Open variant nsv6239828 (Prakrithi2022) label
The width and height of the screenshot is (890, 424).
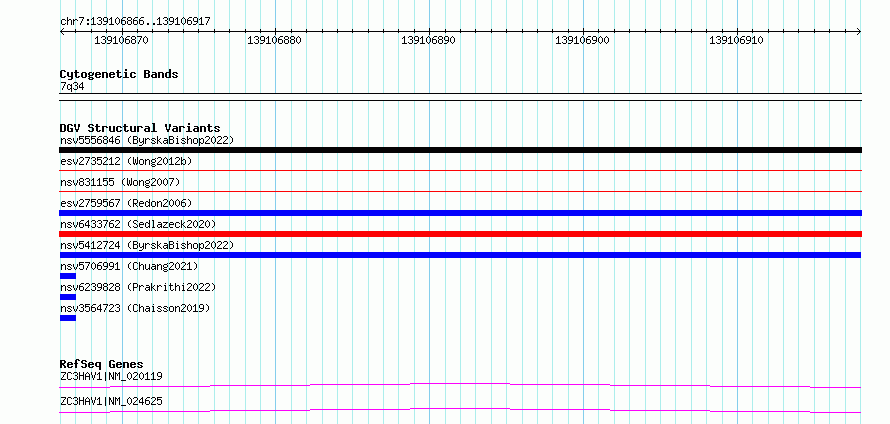(138, 287)
